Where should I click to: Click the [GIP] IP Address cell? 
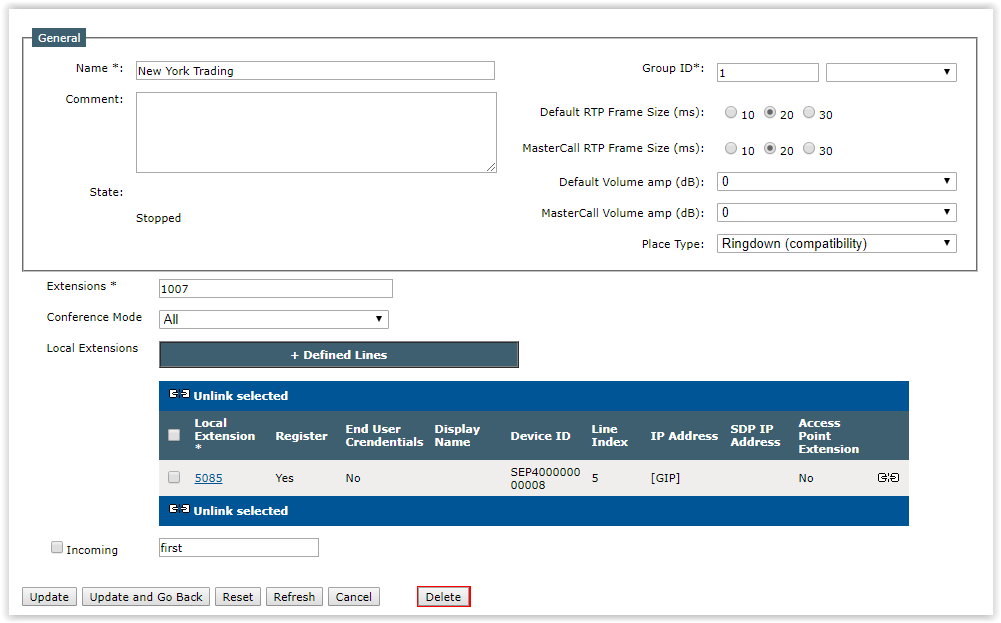[665, 478]
